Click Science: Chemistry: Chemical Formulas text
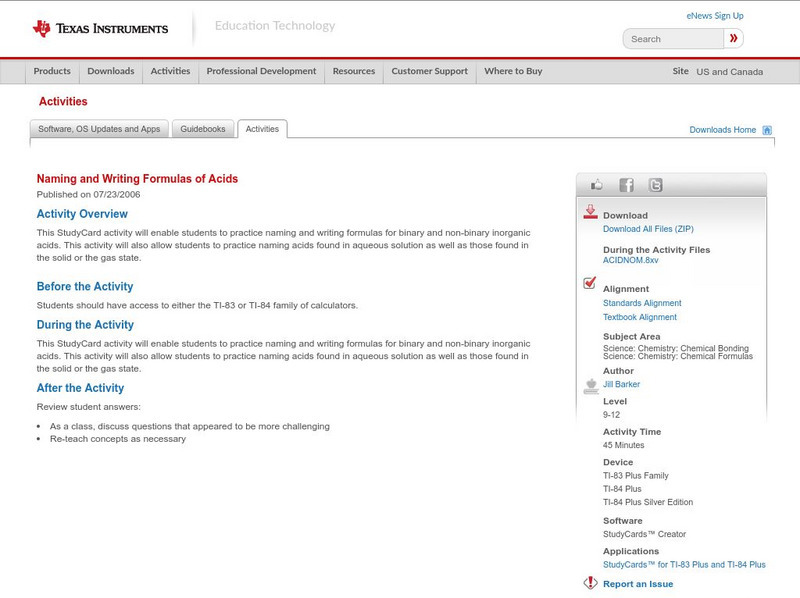The width and height of the screenshot is (800, 598). [x=678, y=356]
